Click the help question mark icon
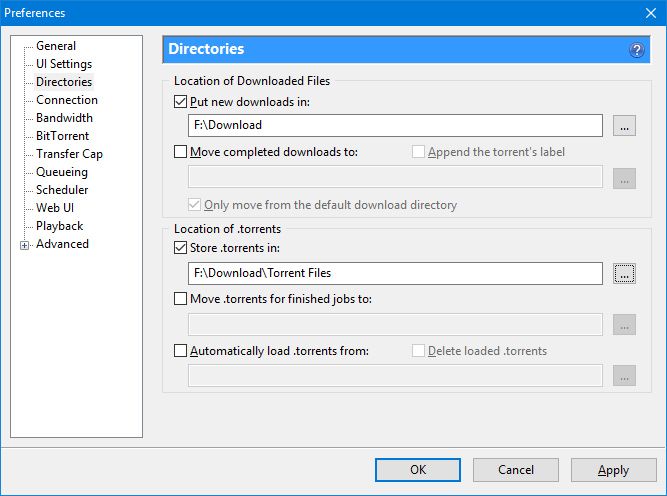The image size is (667, 496). [636, 50]
